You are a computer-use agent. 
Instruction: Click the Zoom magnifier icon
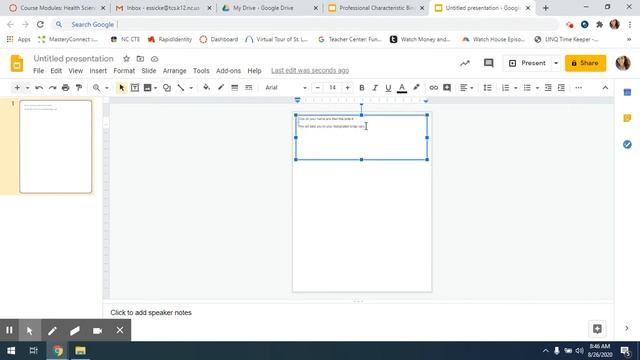coord(96,88)
